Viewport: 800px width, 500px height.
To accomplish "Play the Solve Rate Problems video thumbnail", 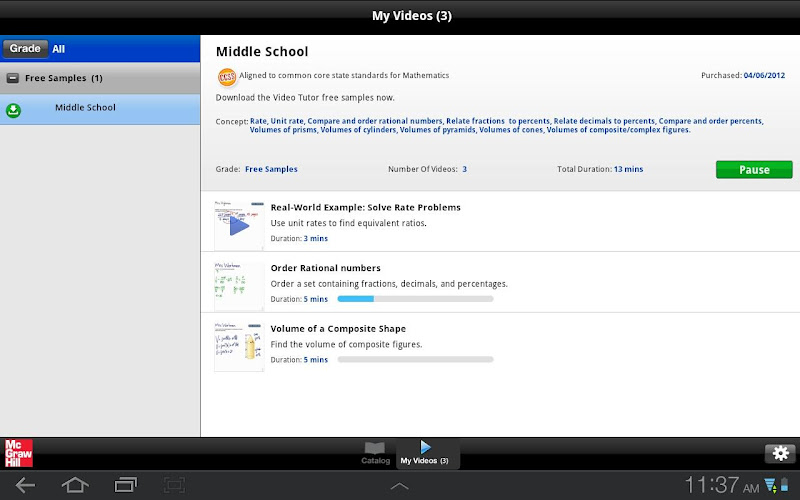I will [x=239, y=225].
